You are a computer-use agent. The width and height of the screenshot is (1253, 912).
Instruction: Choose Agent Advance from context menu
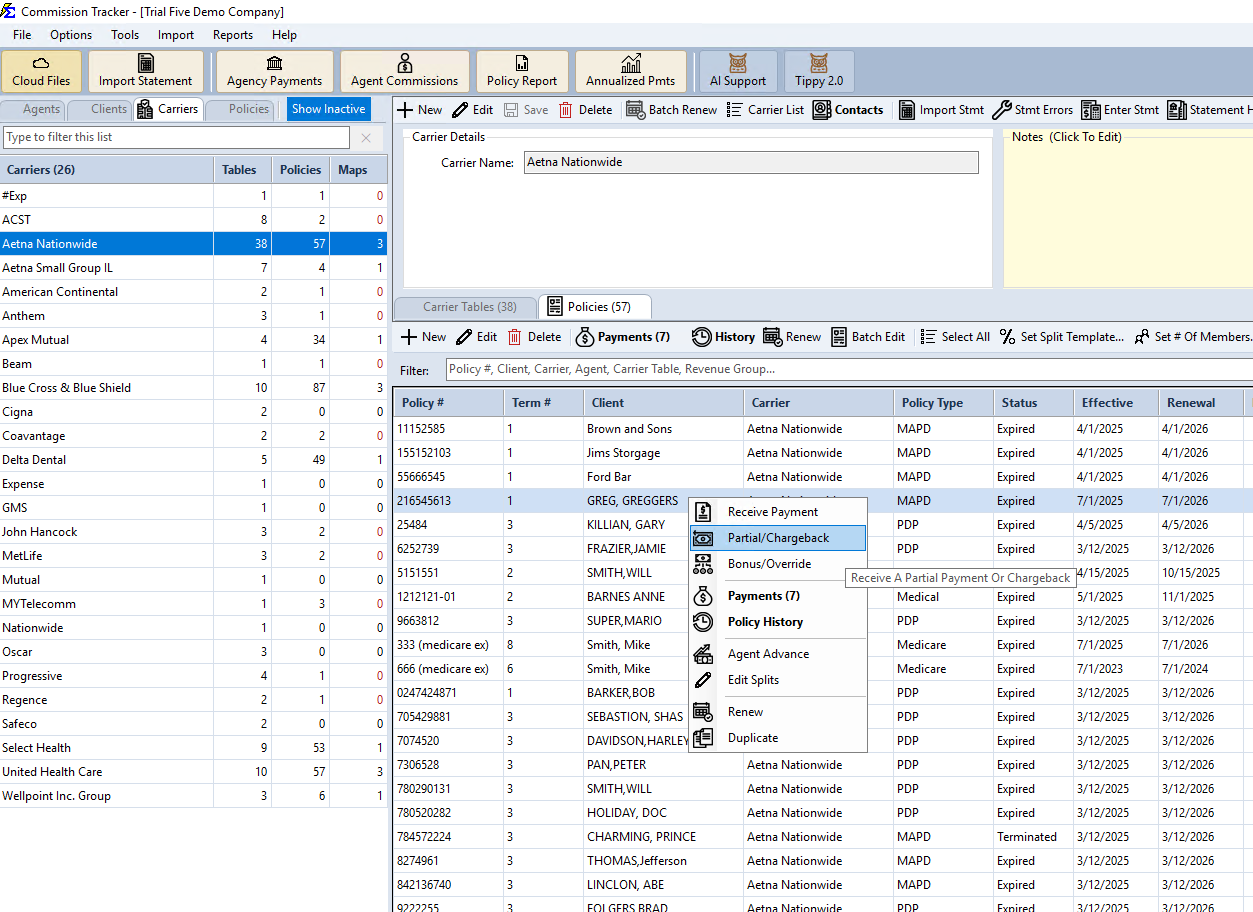coord(777,654)
